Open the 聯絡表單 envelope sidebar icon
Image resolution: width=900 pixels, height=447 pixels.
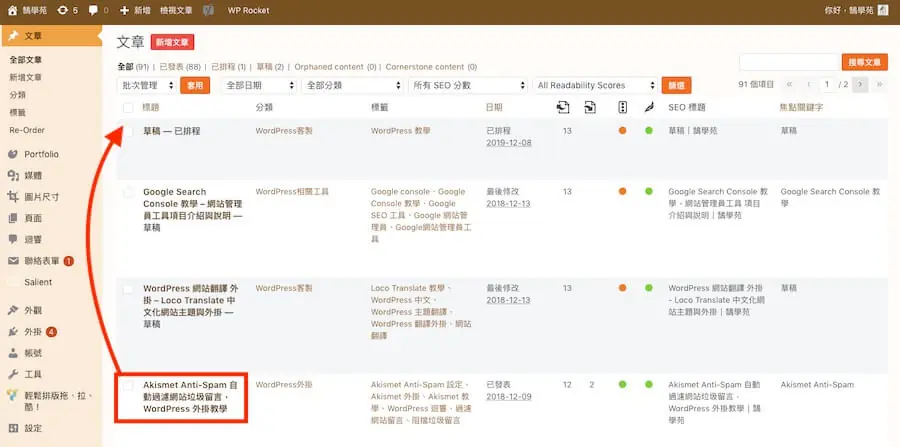[13, 261]
